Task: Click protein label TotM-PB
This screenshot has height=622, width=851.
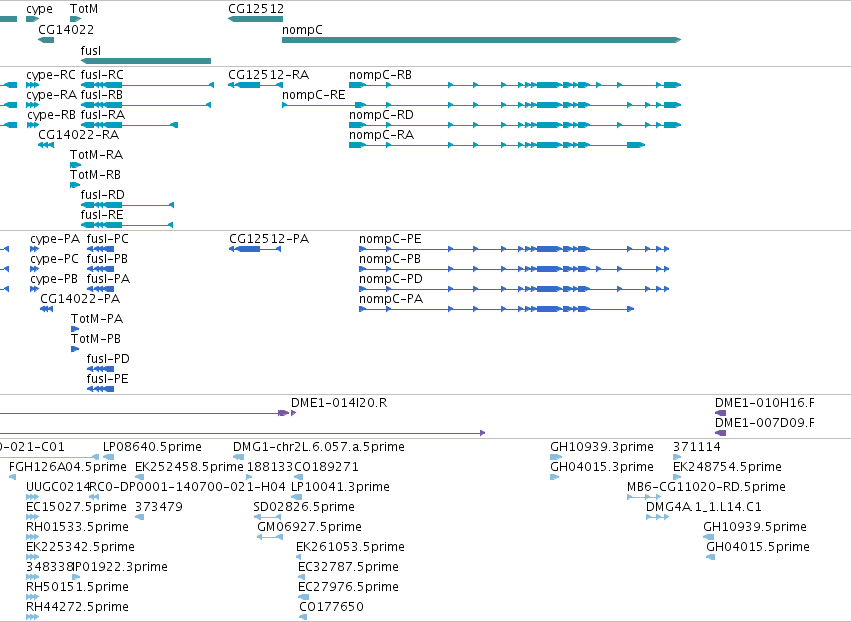Action: coord(96,339)
